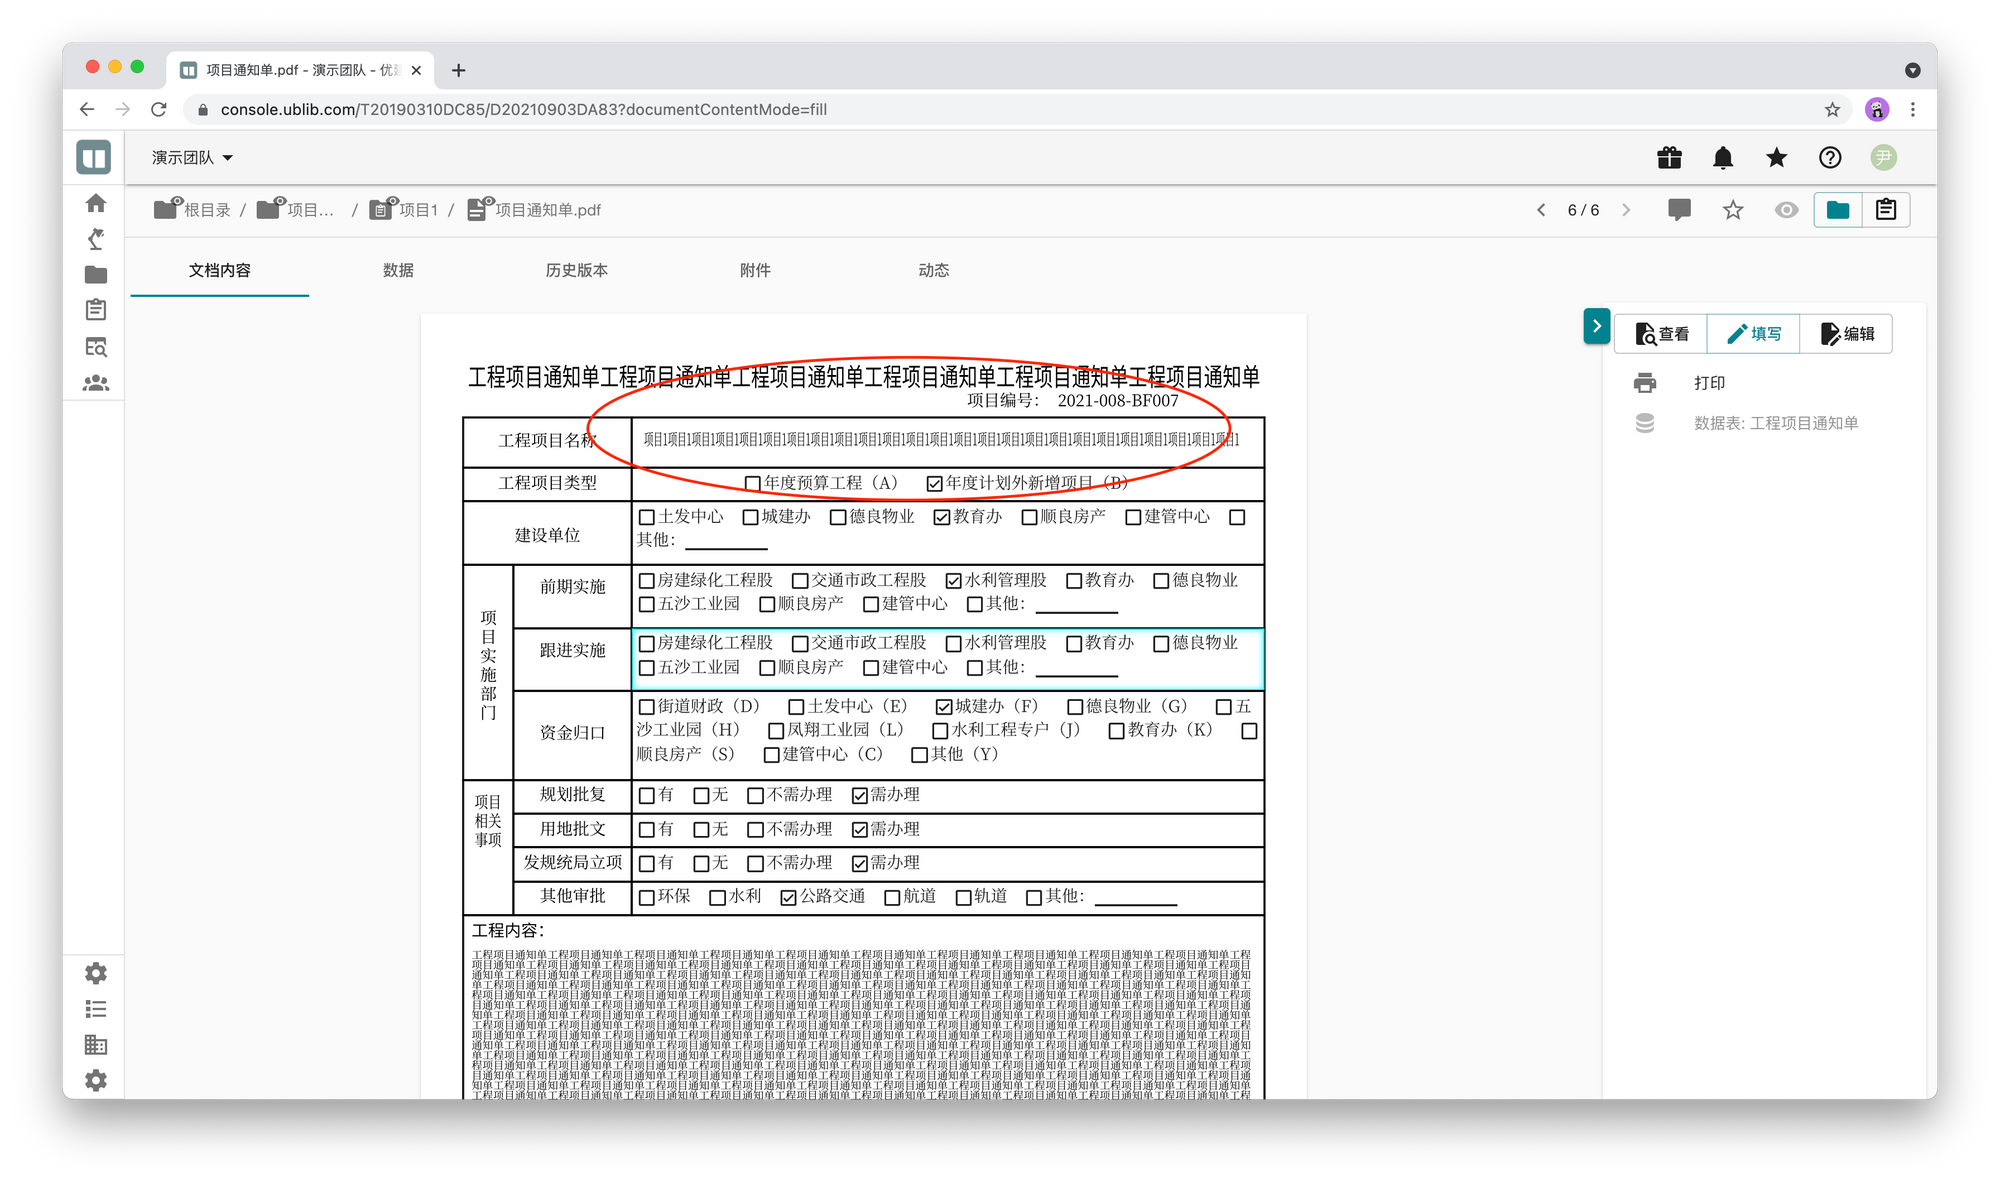Check the 土发中心 checkbox in 建设单位
This screenshot has height=1182, width=2000.
(647, 517)
